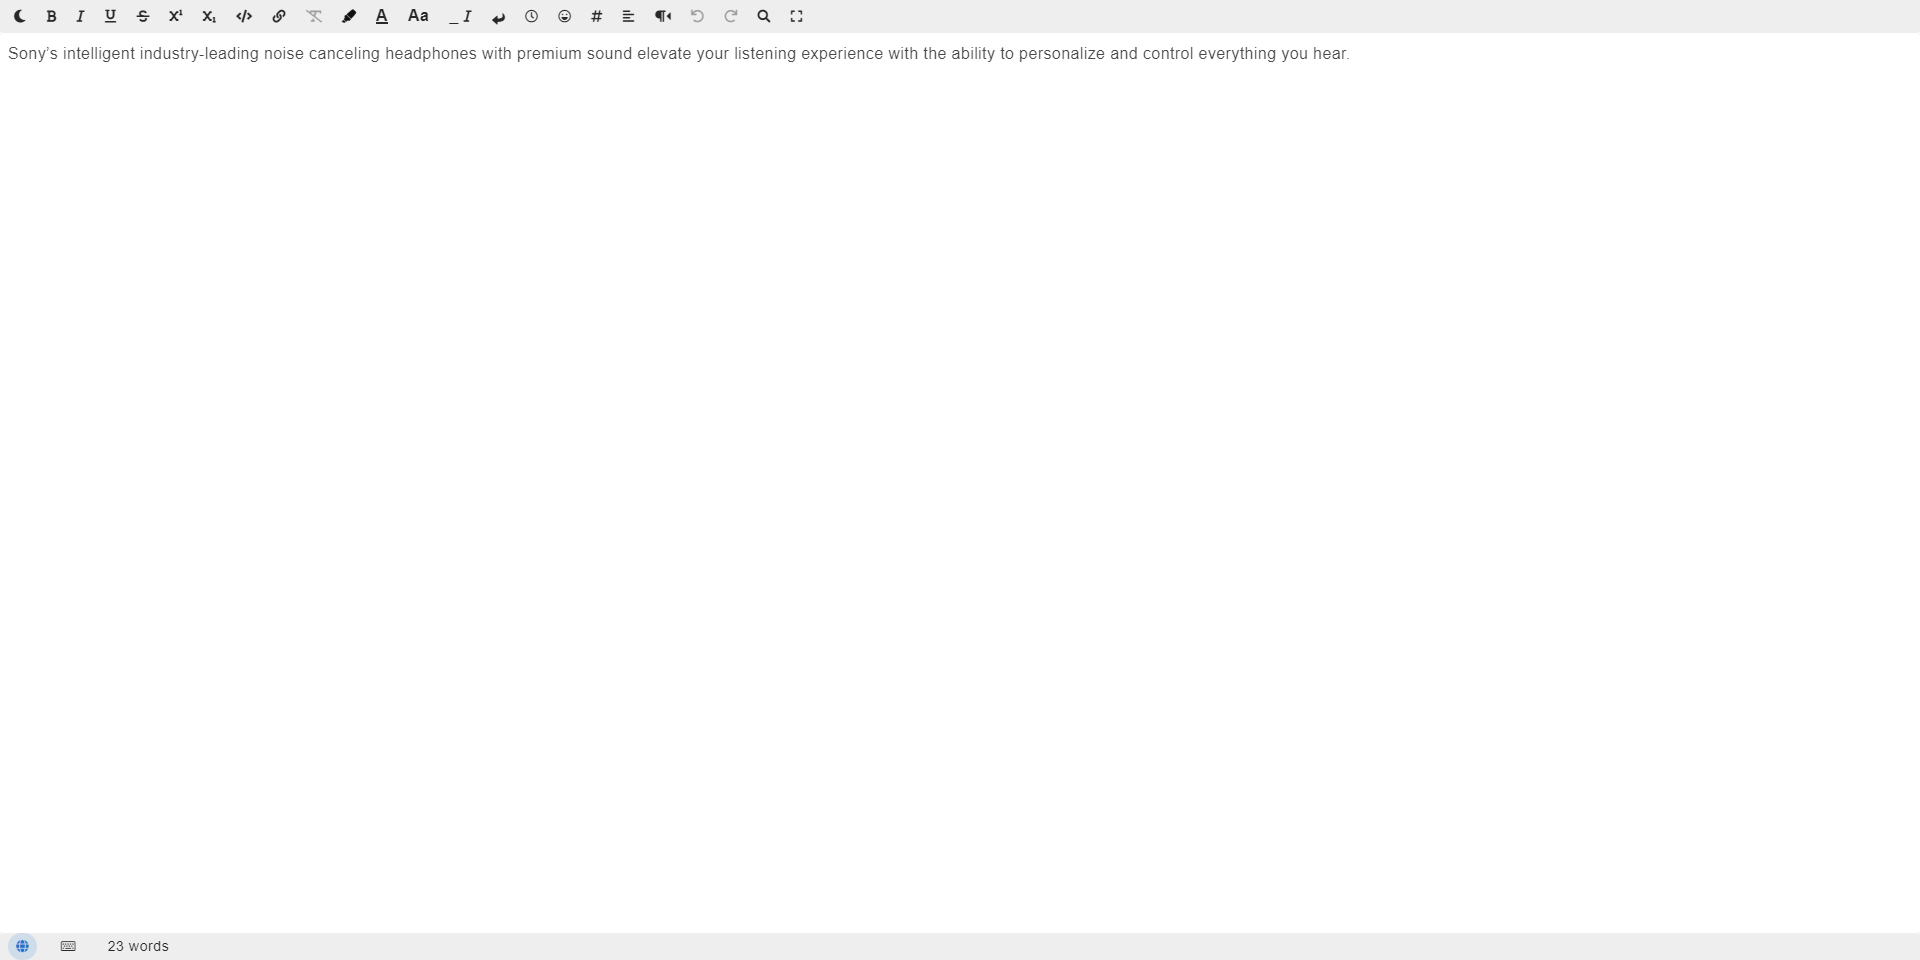Image resolution: width=1920 pixels, height=960 pixels.
Task: Apply italic formatting
Action: tap(80, 16)
